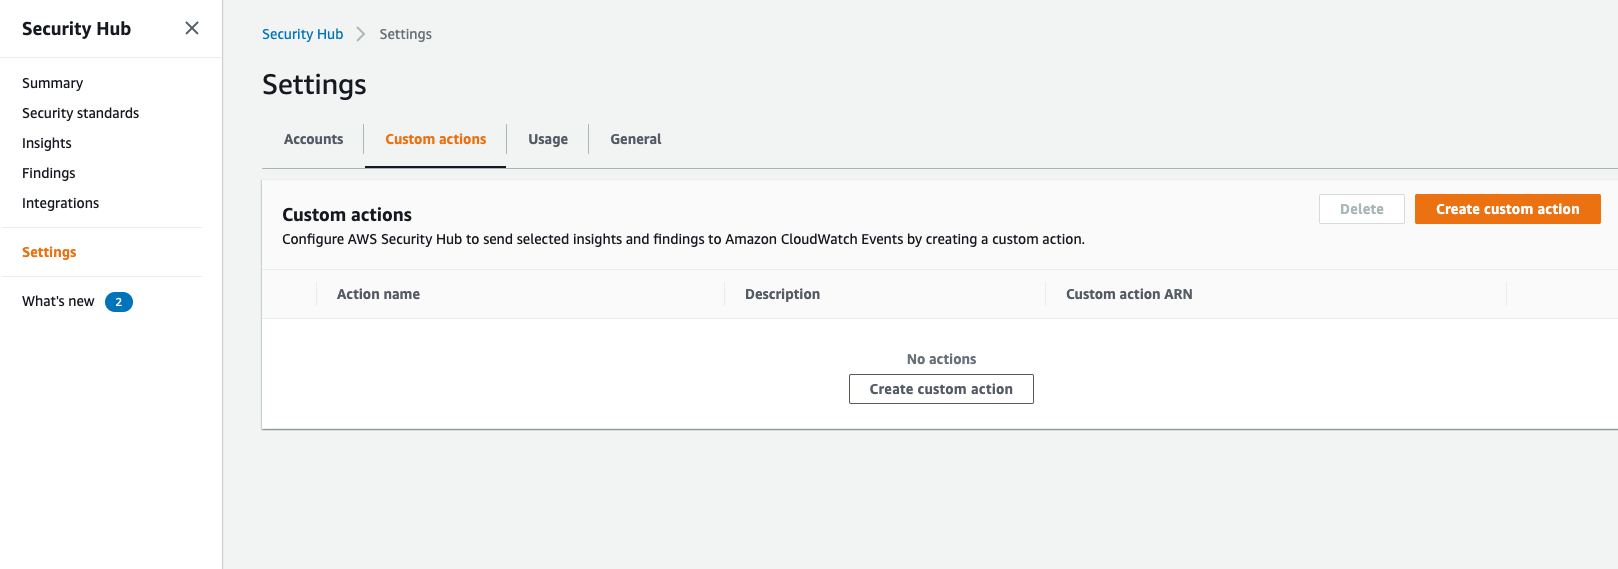1618x569 pixels.
Task: Switch to the Usage tab
Action: [547, 139]
